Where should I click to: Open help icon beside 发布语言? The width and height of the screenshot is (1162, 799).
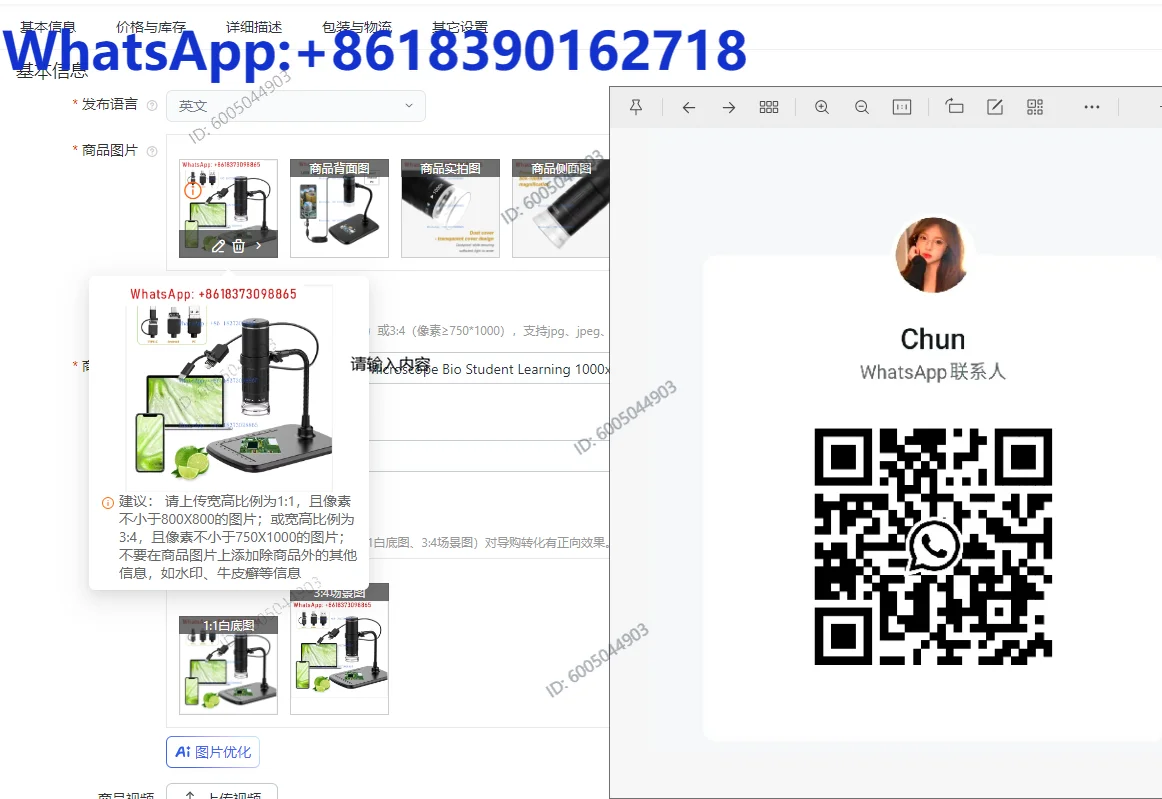pos(152,105)
